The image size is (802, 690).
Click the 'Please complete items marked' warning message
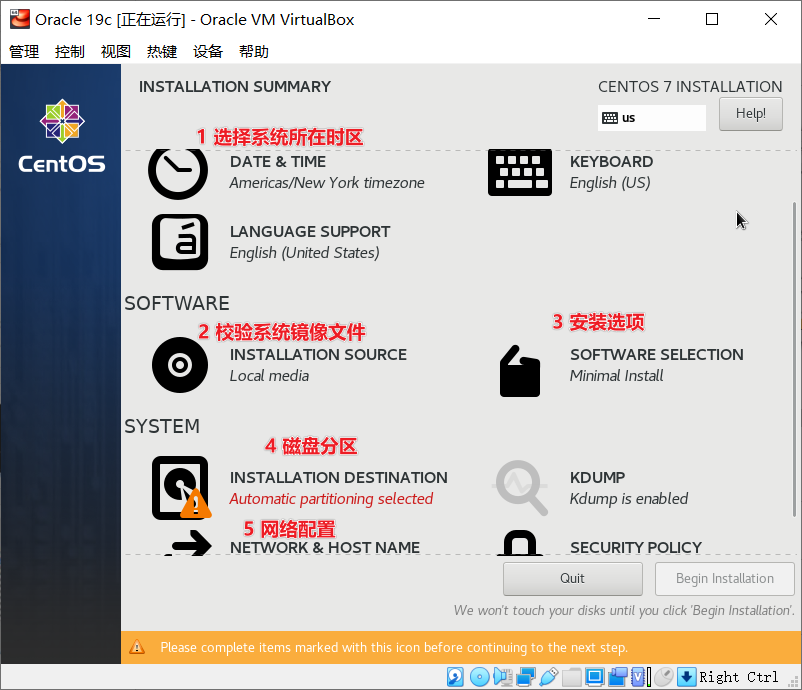[394, 648]
